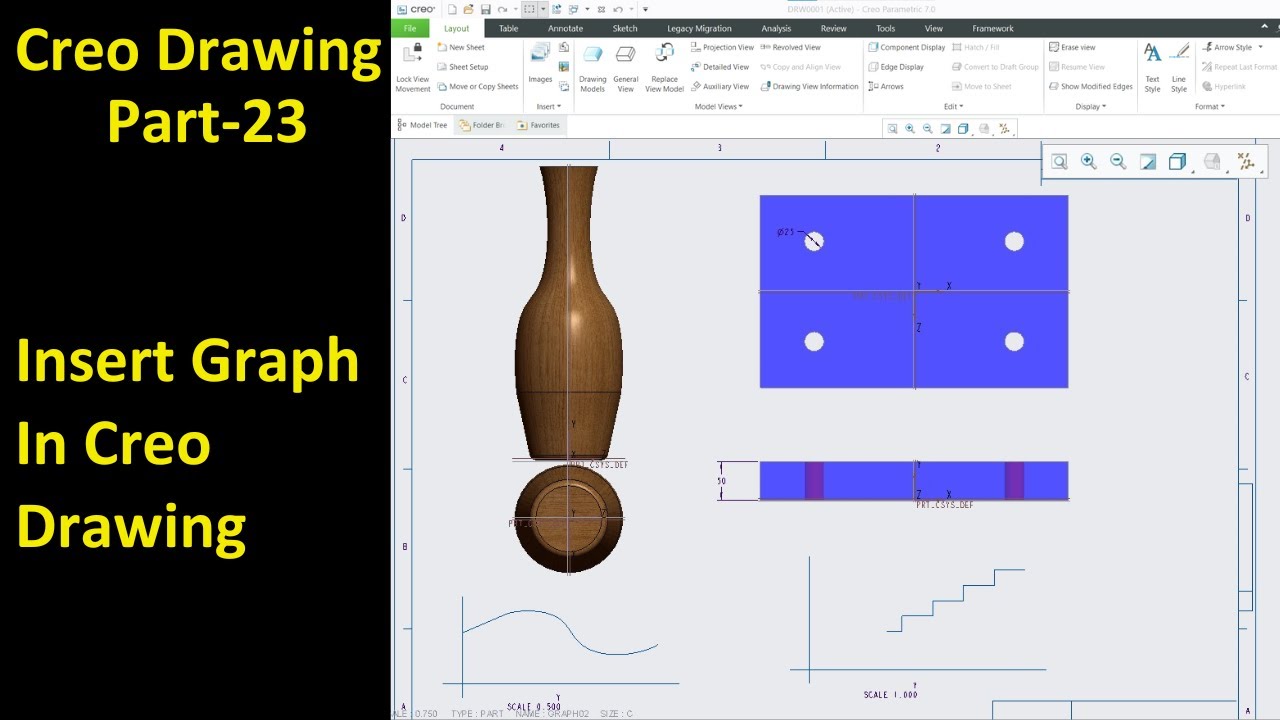Click the Images insert icon
Viewport: 1280px width, 720px height.
(x=540, y=63)
